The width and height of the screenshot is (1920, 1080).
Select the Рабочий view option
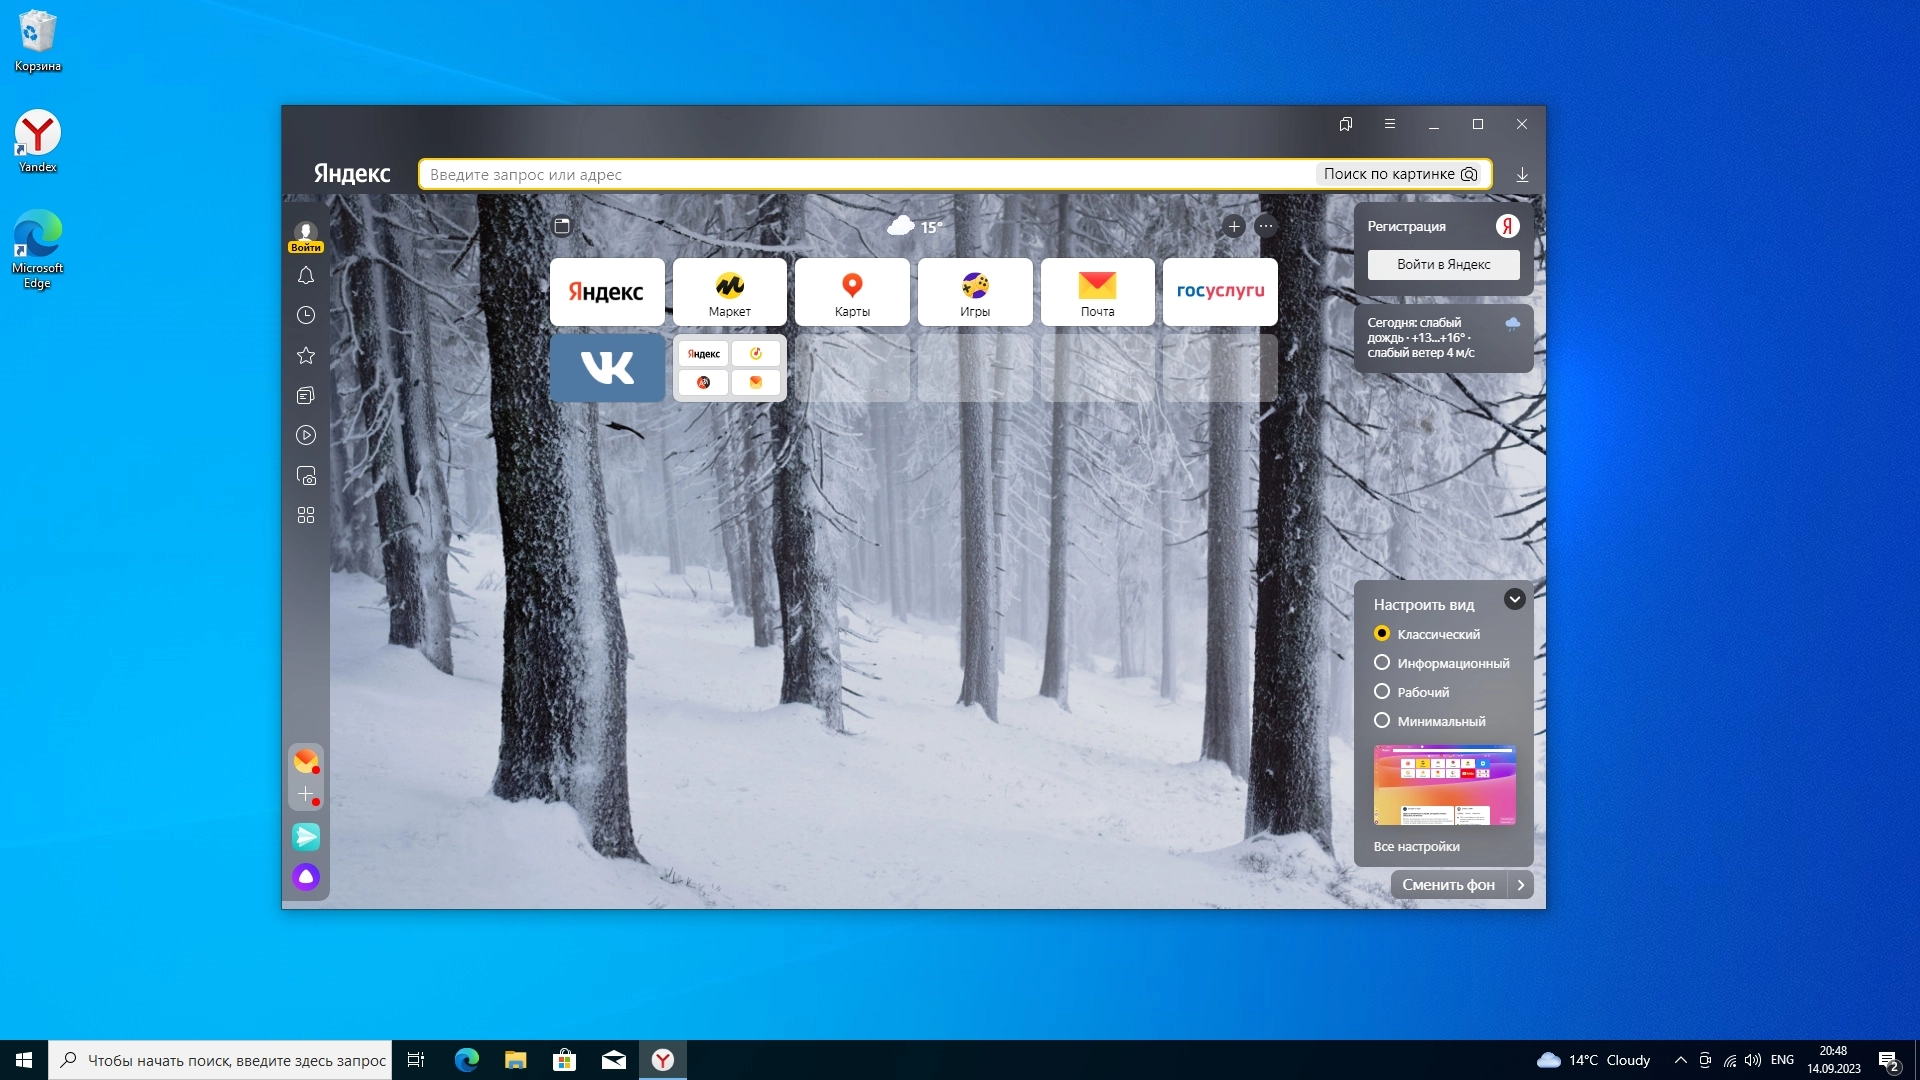click(x=1382, y=692)
